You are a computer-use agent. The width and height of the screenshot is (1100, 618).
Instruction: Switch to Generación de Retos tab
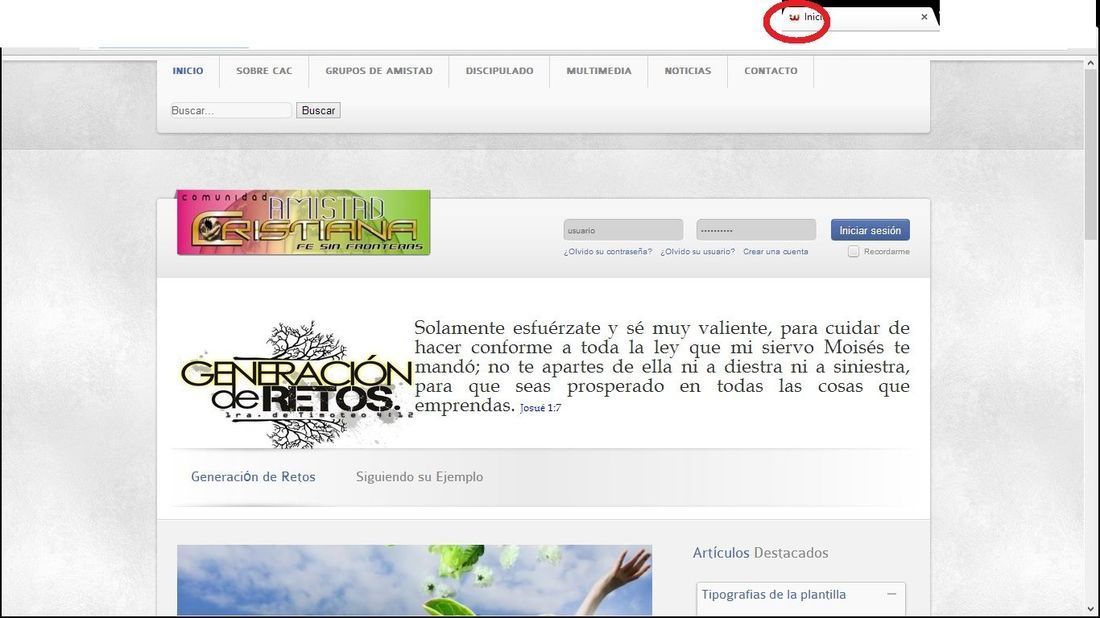tap(253, 477)
